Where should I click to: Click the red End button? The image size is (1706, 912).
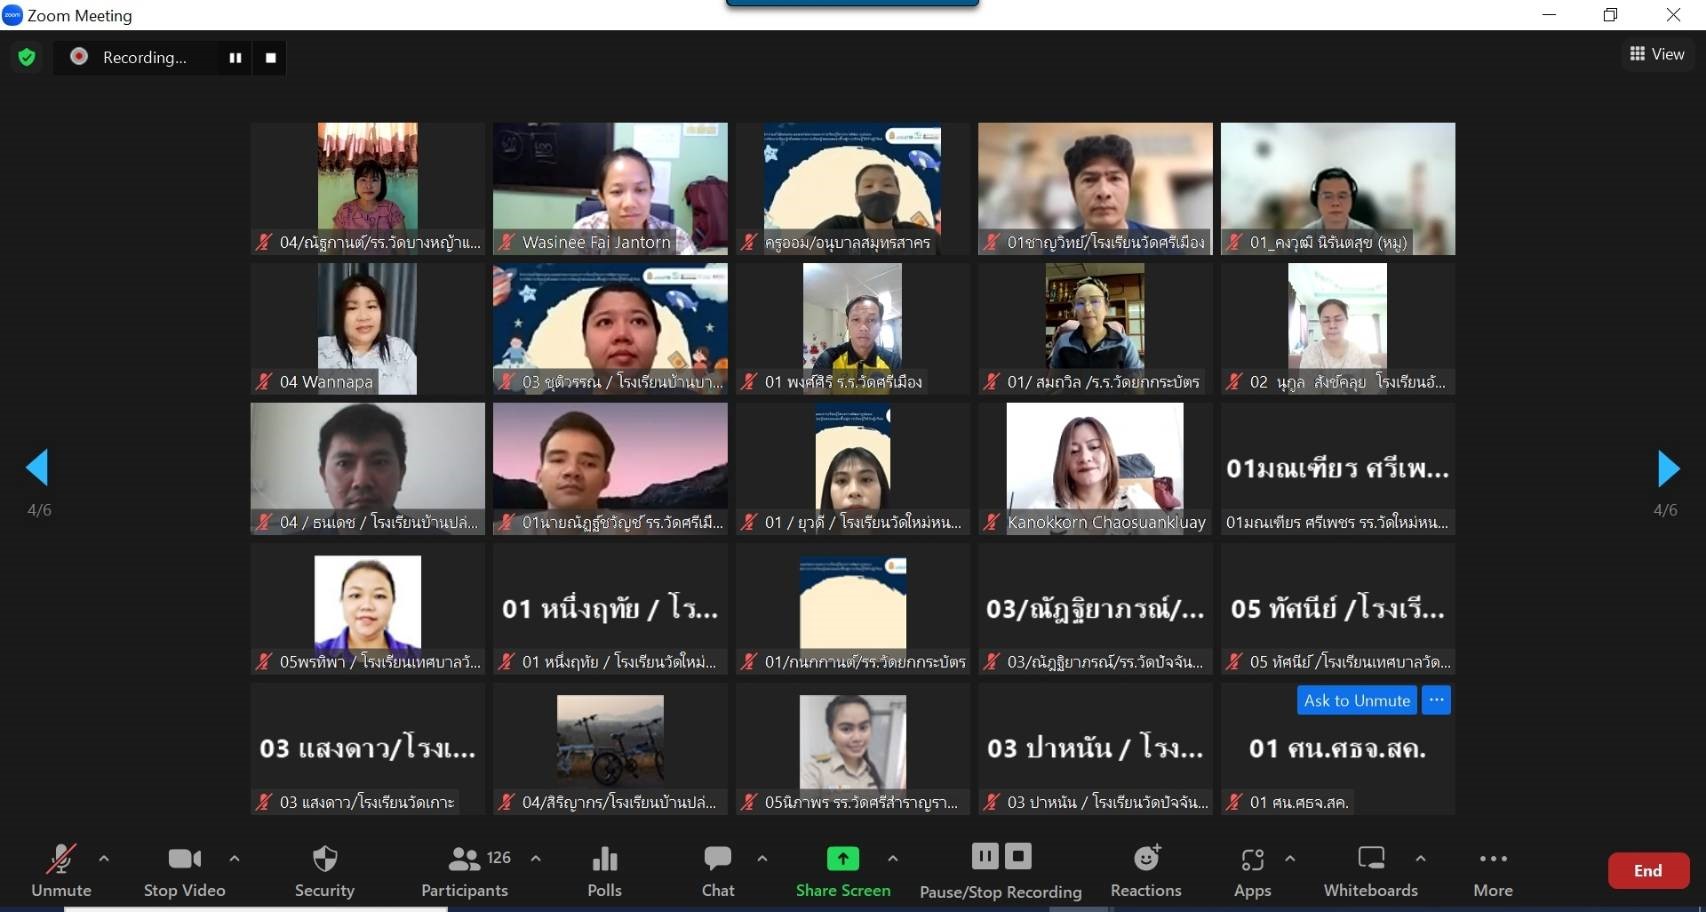tap(1647, 871)
